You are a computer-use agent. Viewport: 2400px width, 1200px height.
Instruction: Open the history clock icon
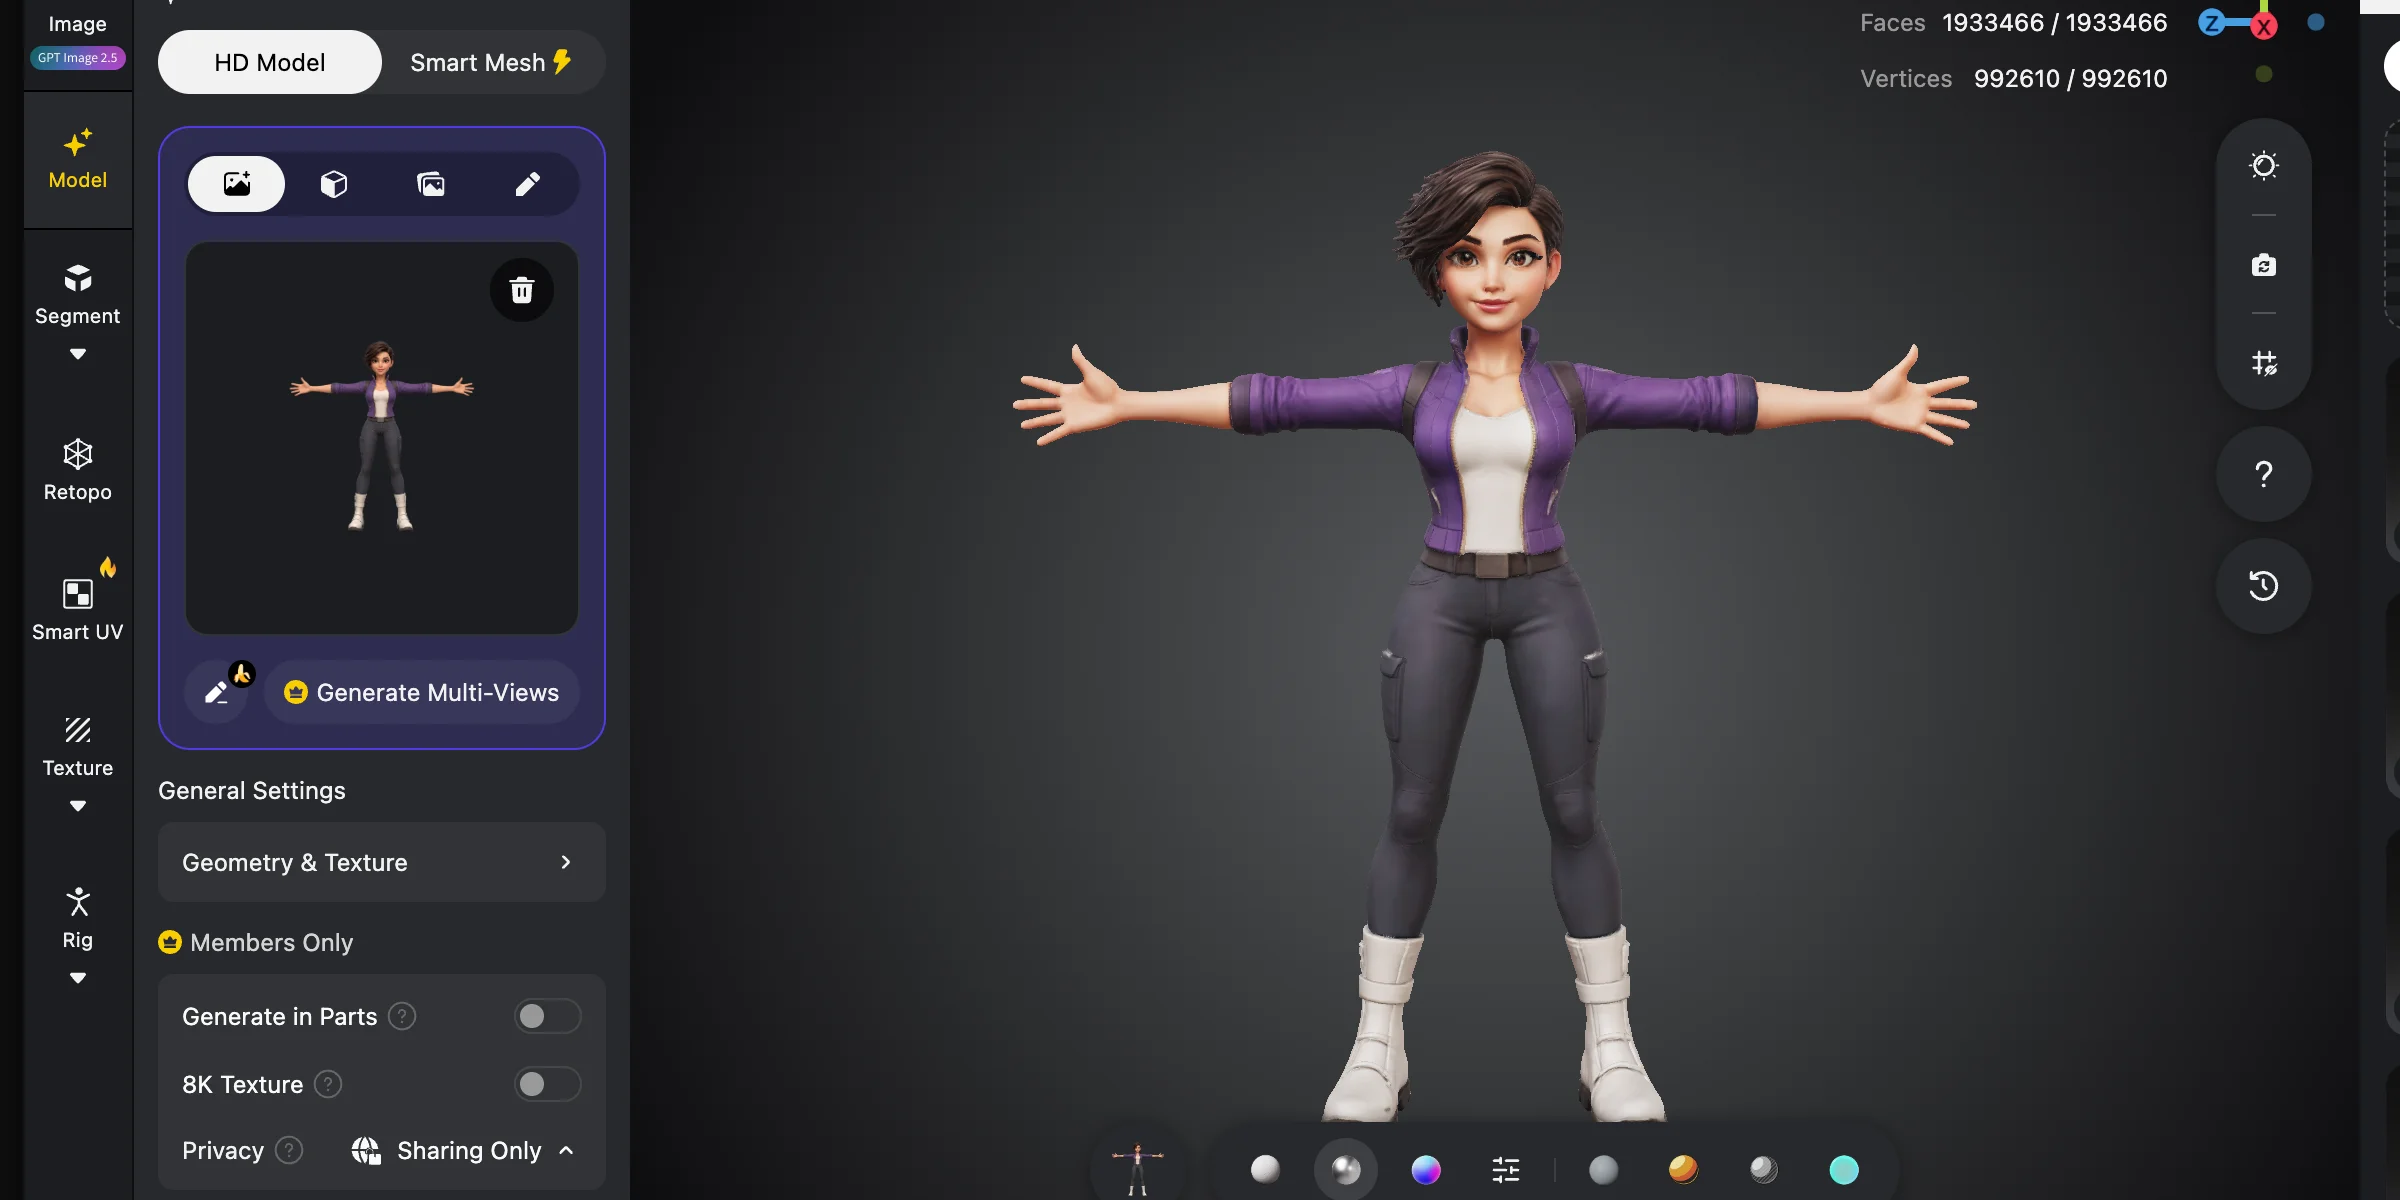(x=2263, y=585)
